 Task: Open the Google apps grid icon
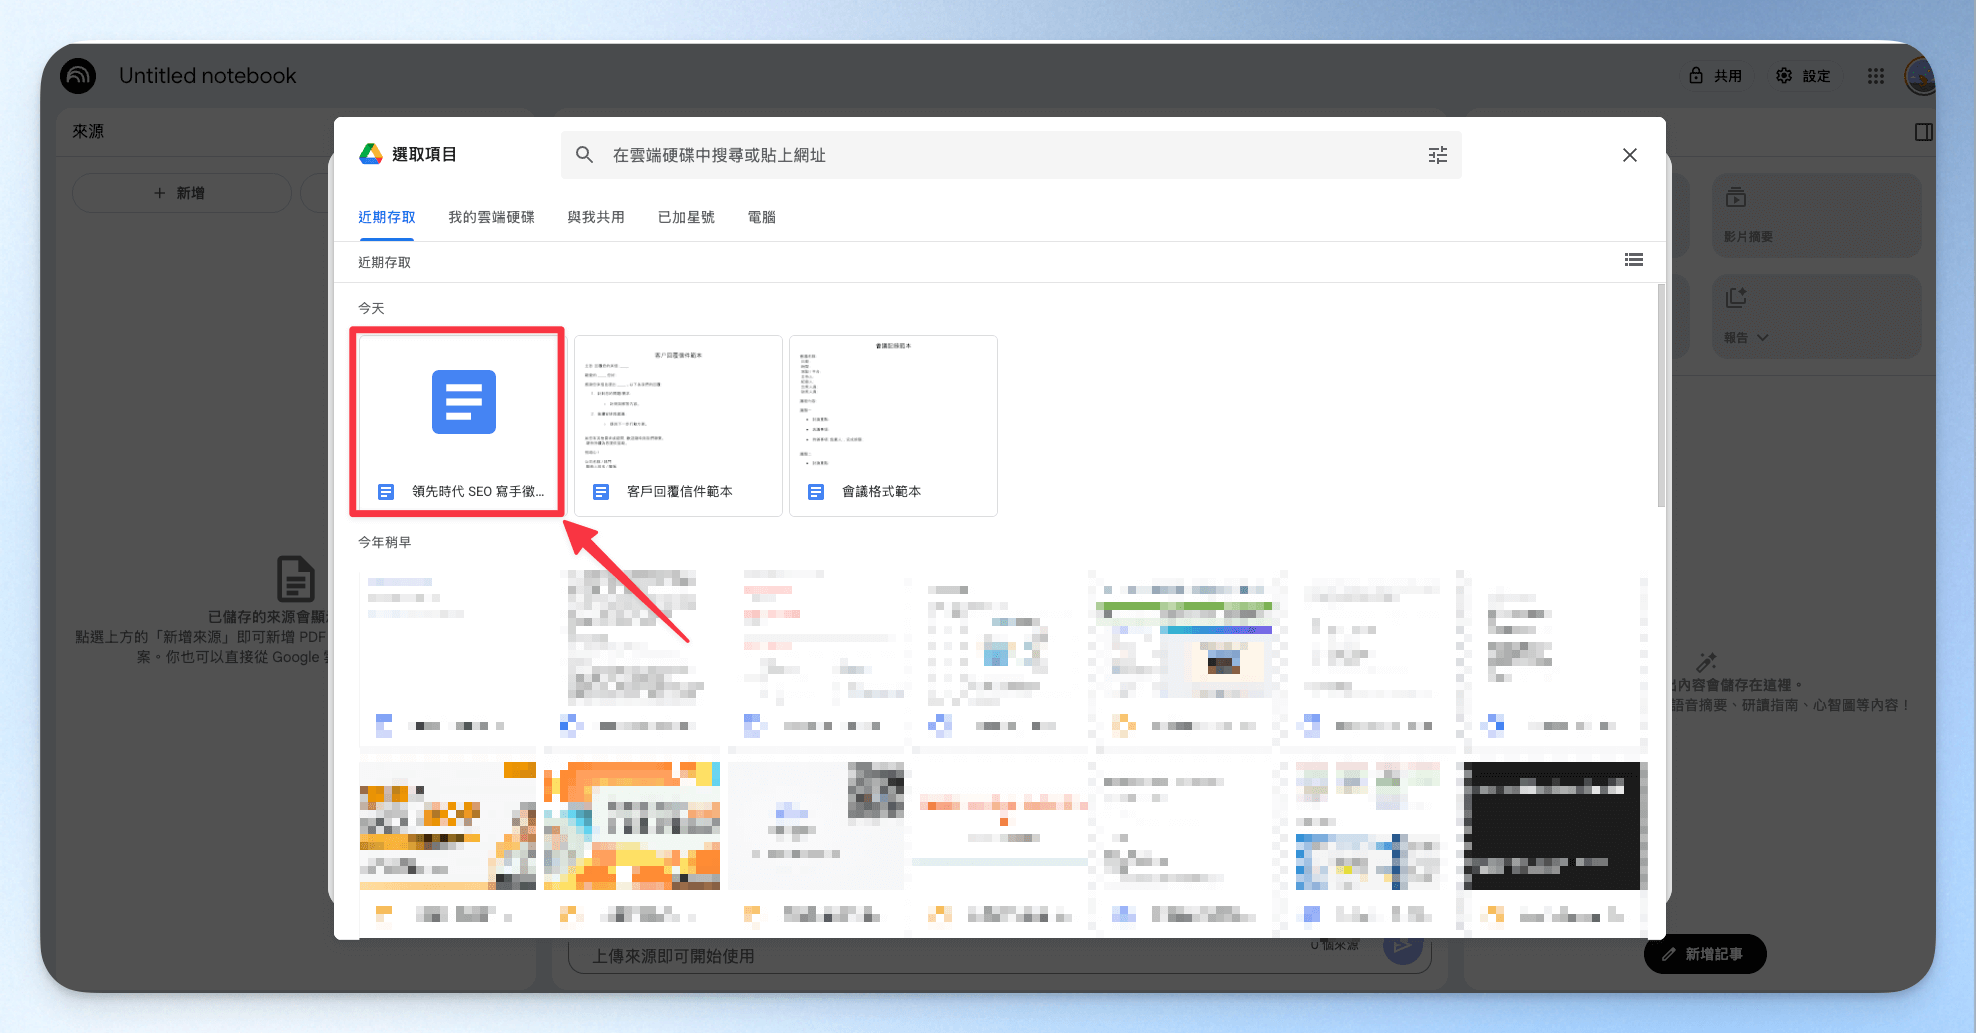1876,76
